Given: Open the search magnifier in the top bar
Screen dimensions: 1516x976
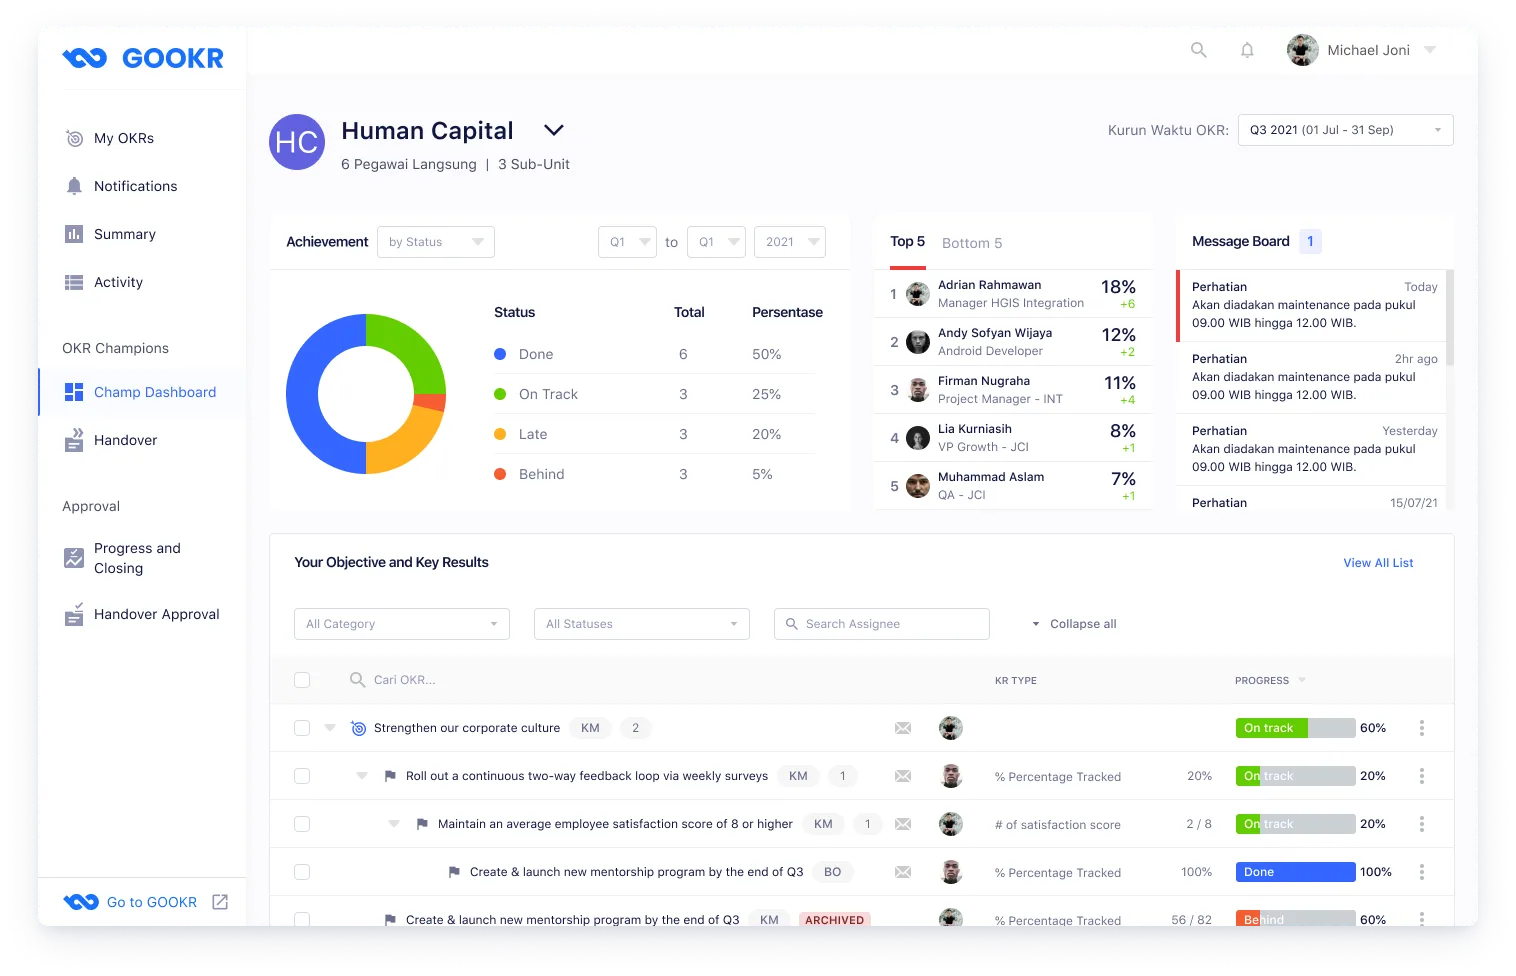Looking at the screenshot, I should [x=1199, y=49].
